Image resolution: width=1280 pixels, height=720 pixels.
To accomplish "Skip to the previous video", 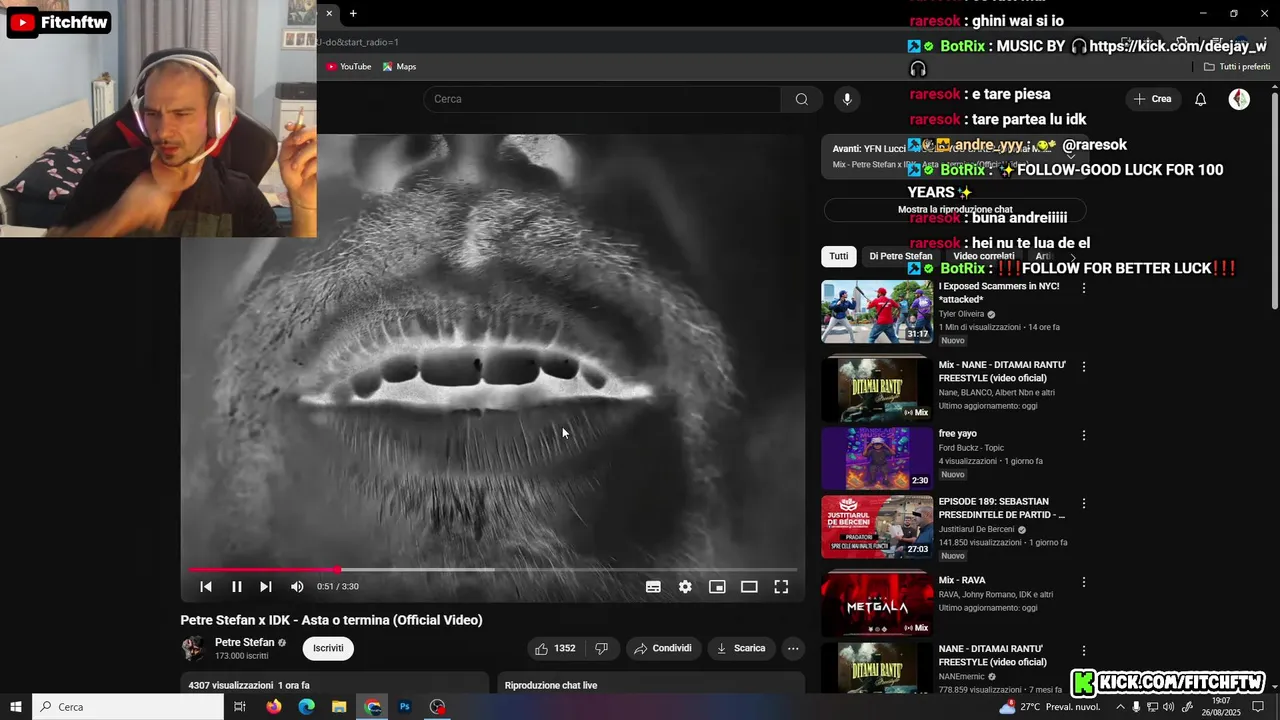I will 206,587.
